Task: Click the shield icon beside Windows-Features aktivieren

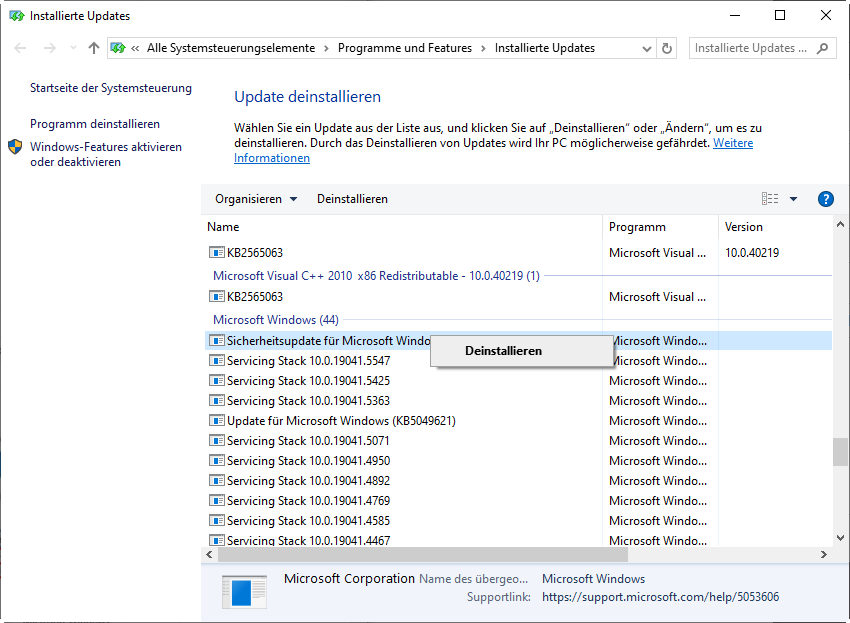Action: tap(15, 147)
